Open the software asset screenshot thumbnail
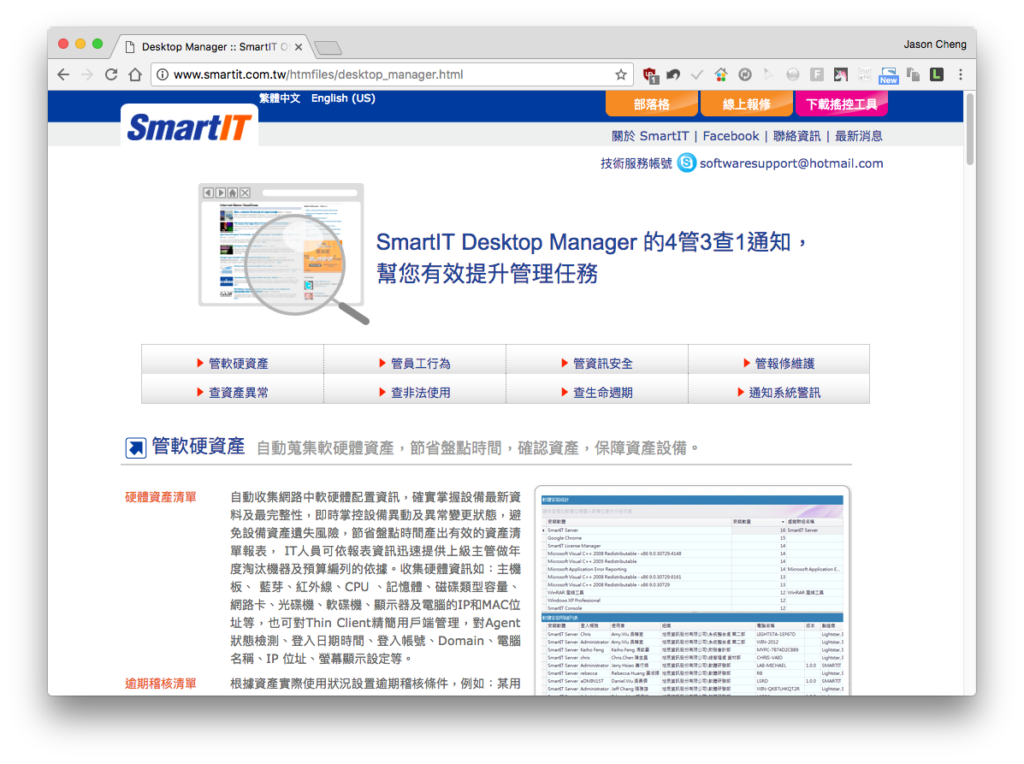This screenshot has height=764, width=1024. [692, 590]
